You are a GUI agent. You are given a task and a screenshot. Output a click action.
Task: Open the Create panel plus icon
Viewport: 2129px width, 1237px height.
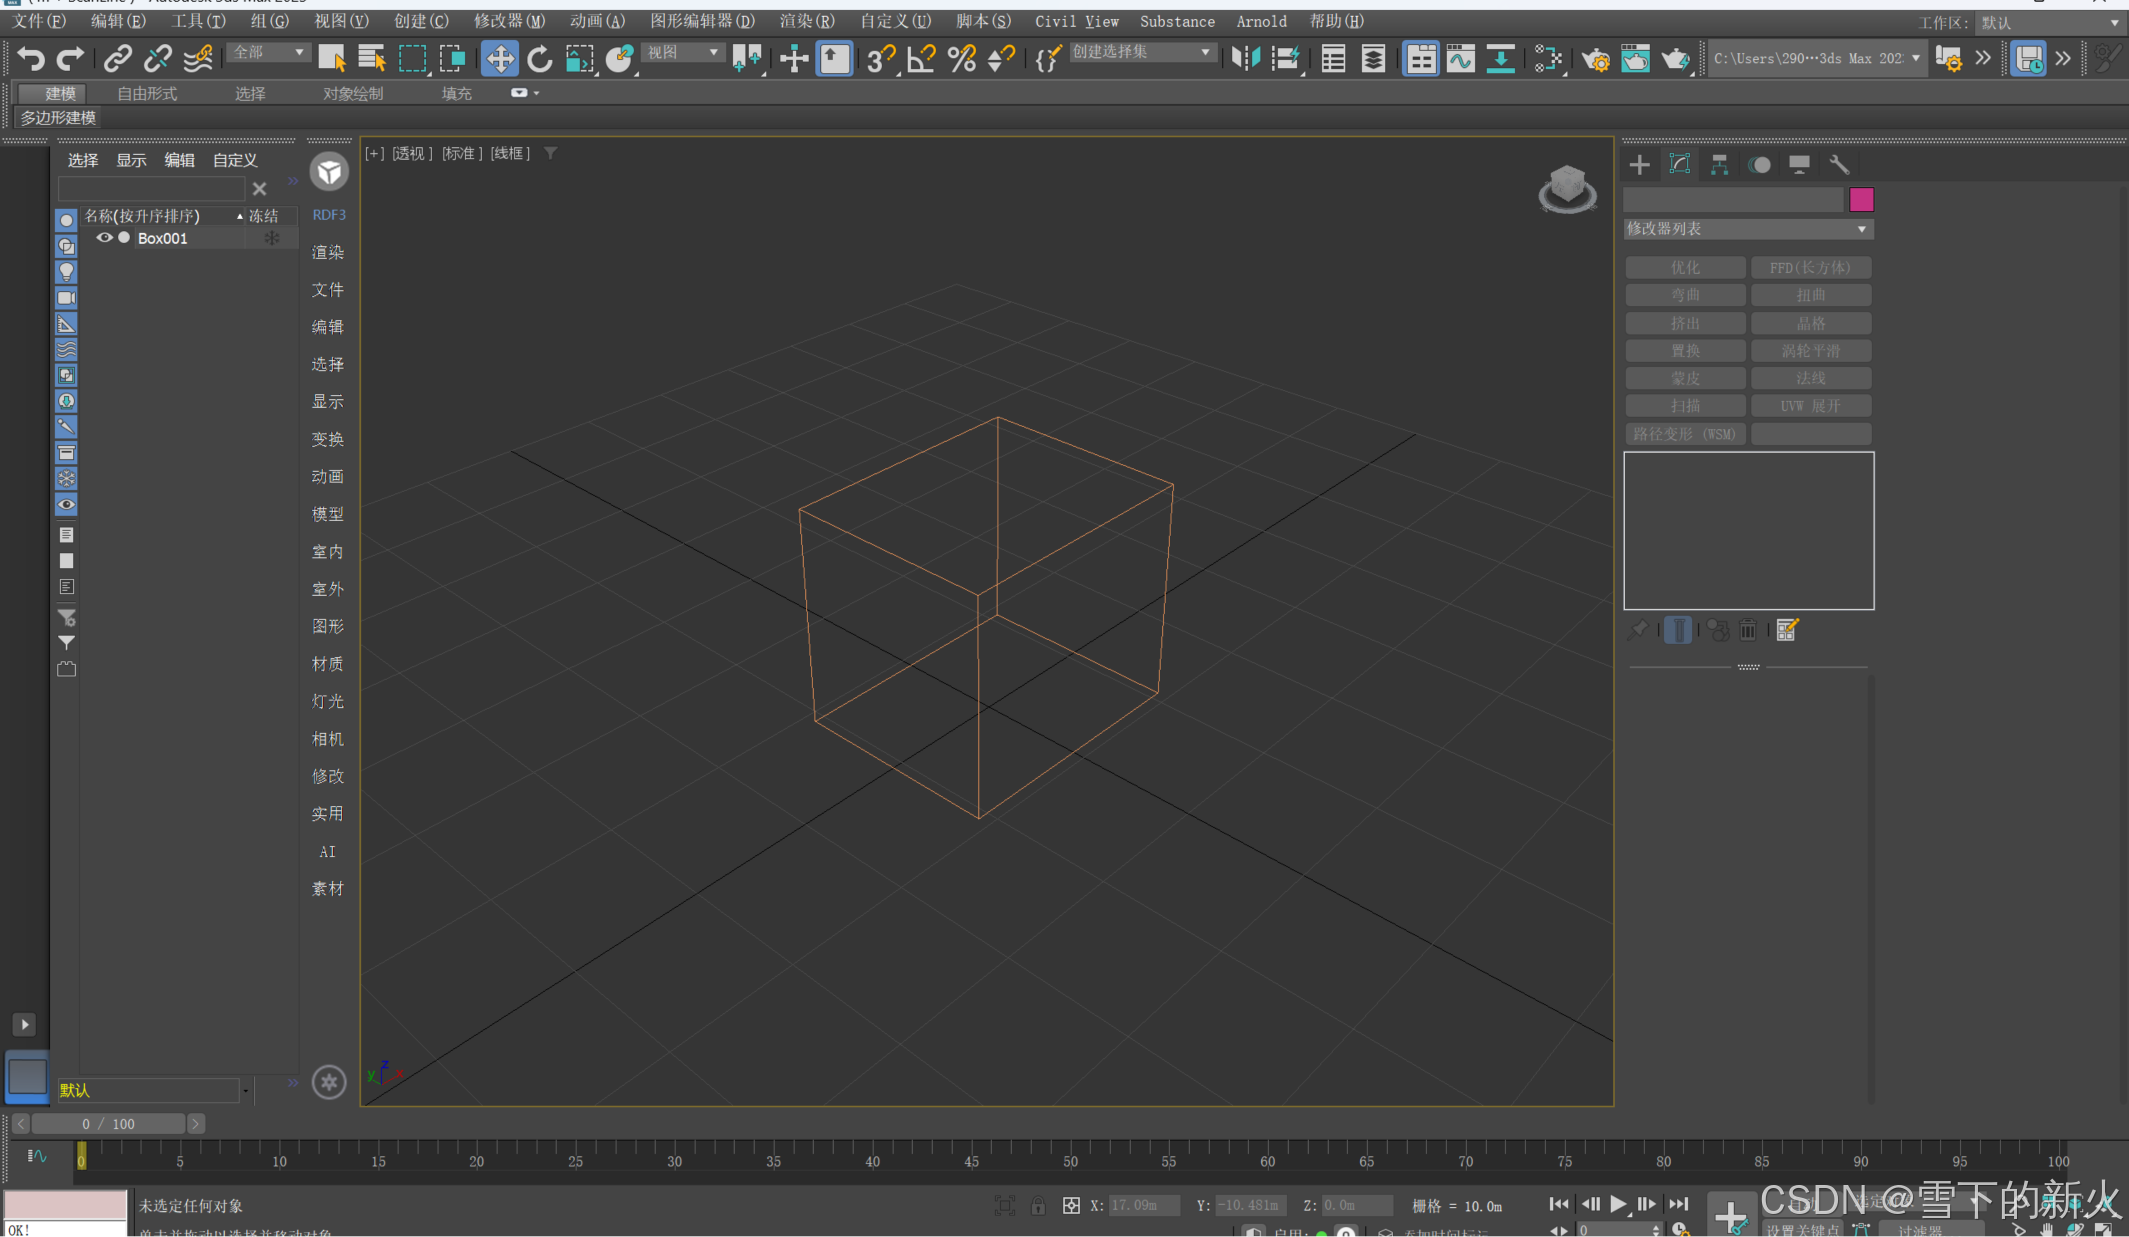pos(1639,165)
